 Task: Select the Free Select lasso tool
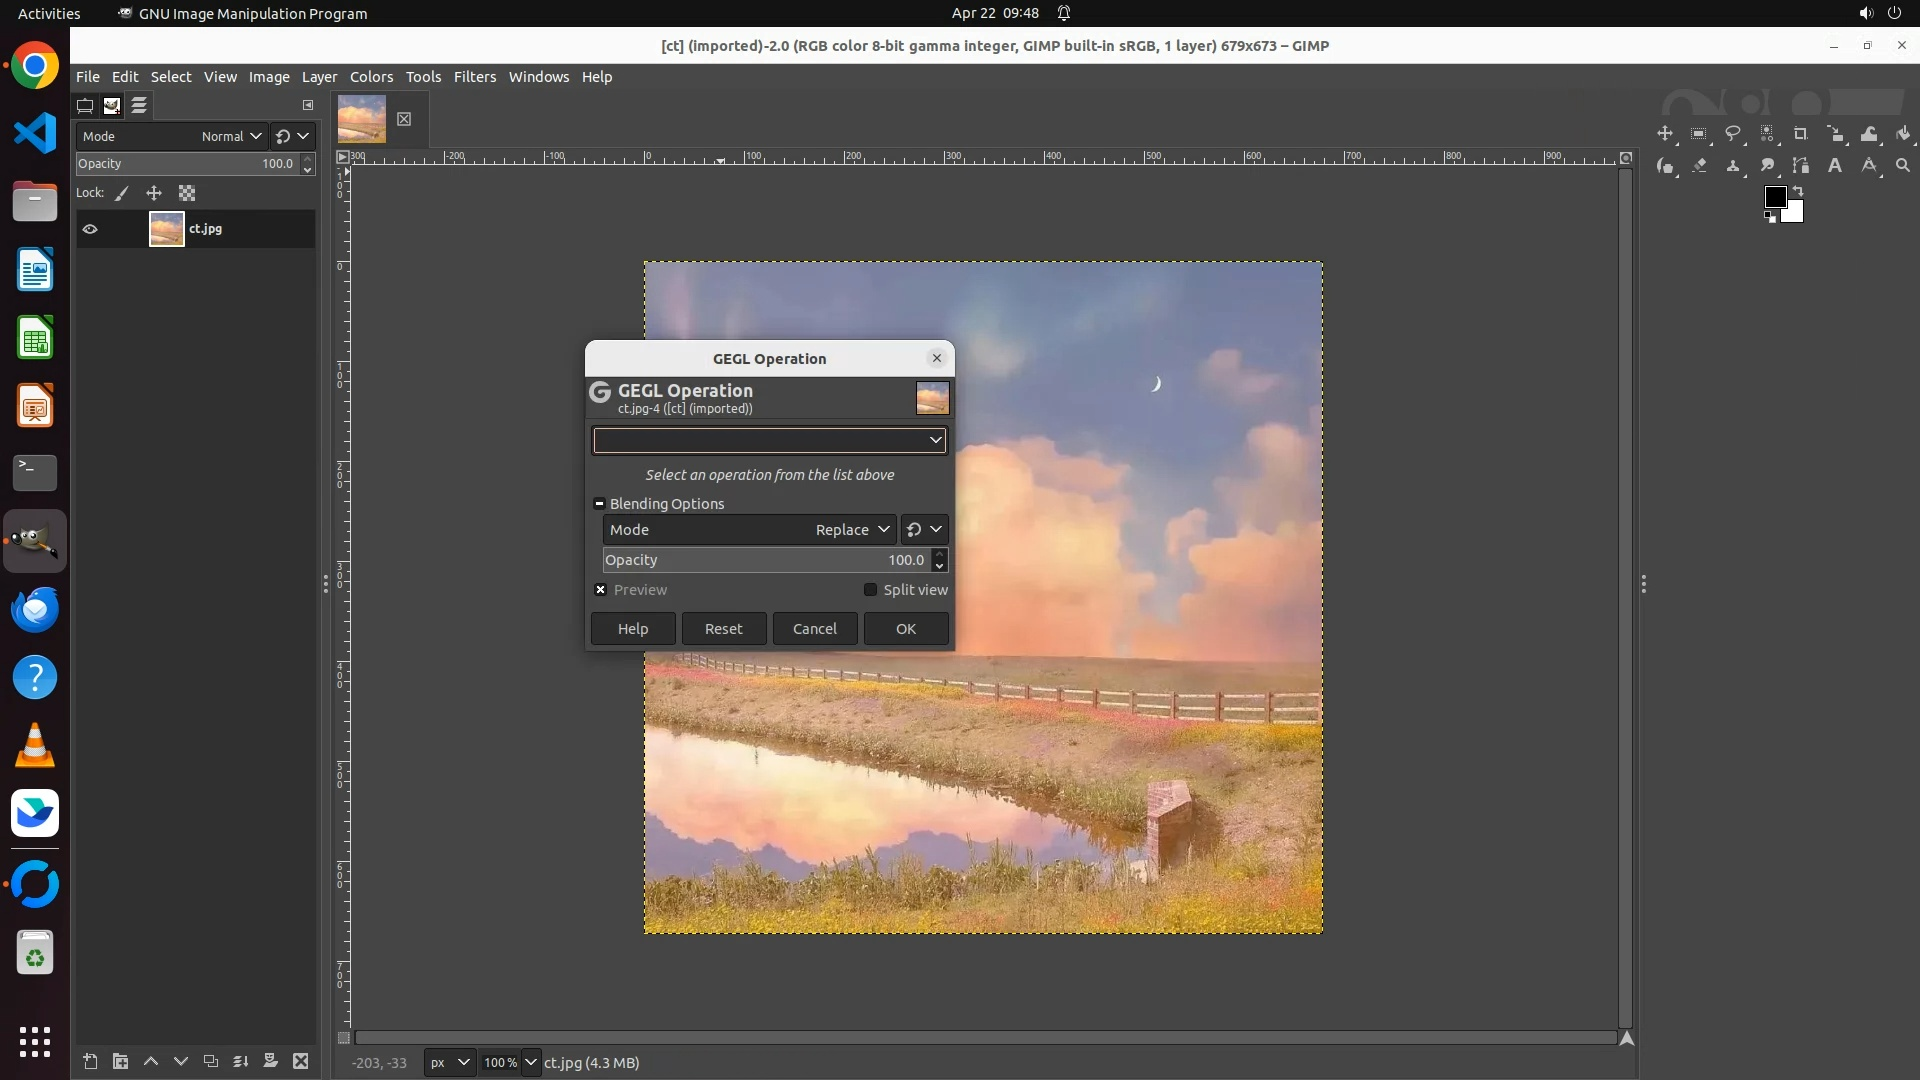tap(1733, 134)
